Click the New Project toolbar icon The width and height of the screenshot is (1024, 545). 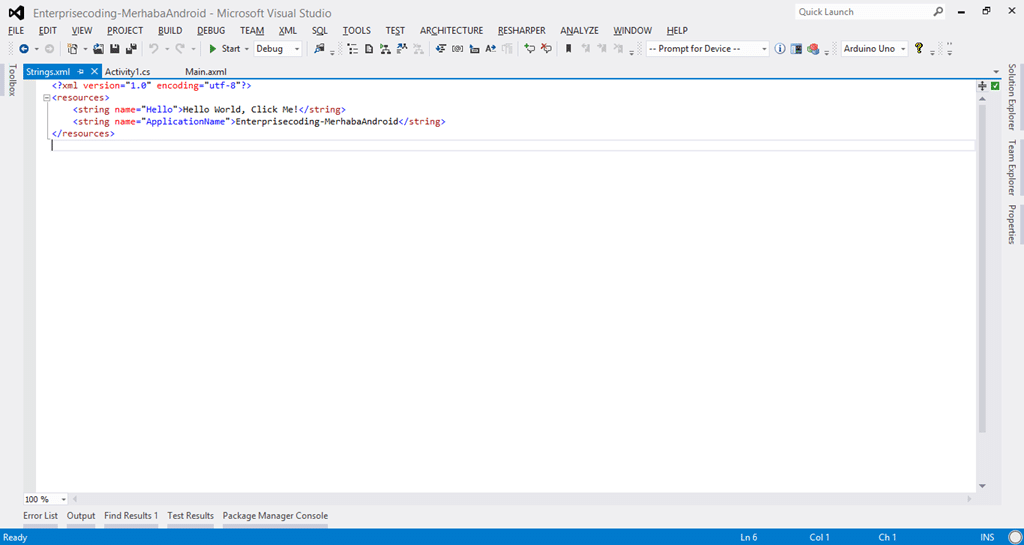[72, 49]
